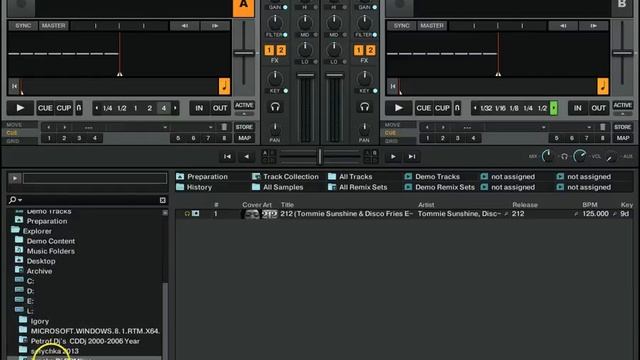Show next loop sizes on Deck A
Viewport: 640px width, 360px height.
(x=176, y=108)
